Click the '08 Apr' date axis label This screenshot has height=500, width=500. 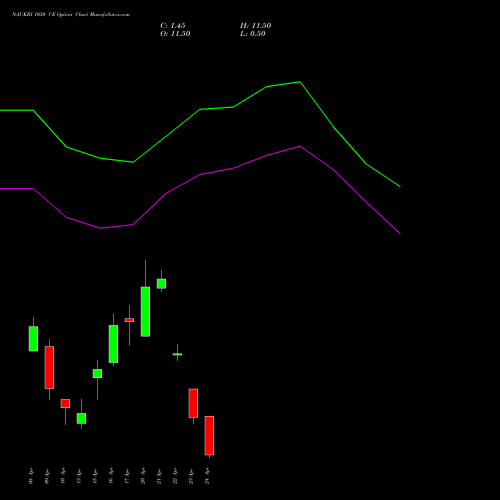pos(31,476)
